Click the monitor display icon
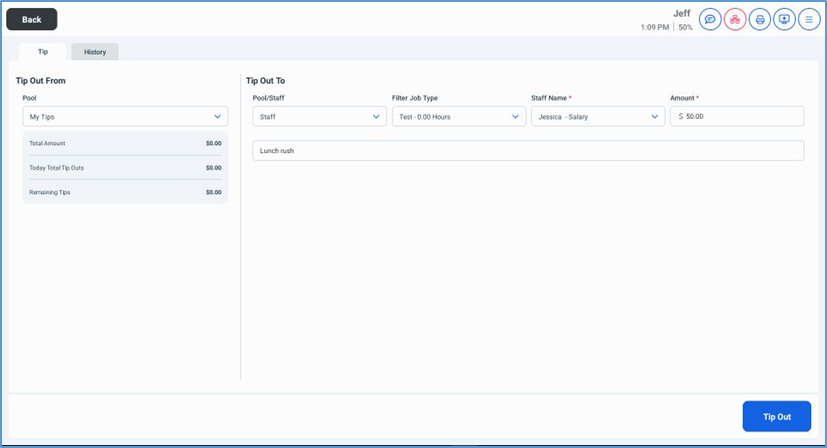 [x=784, y=19]
